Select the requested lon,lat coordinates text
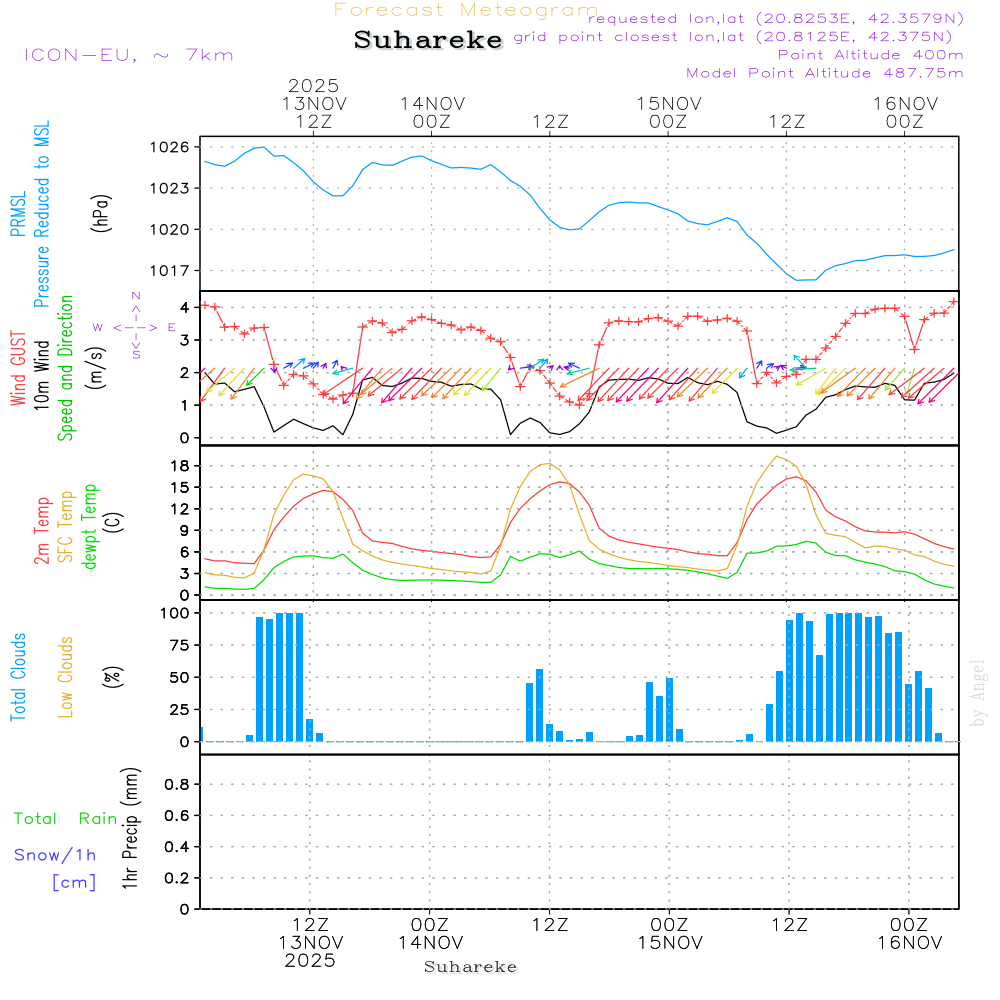 coord(775,18)
